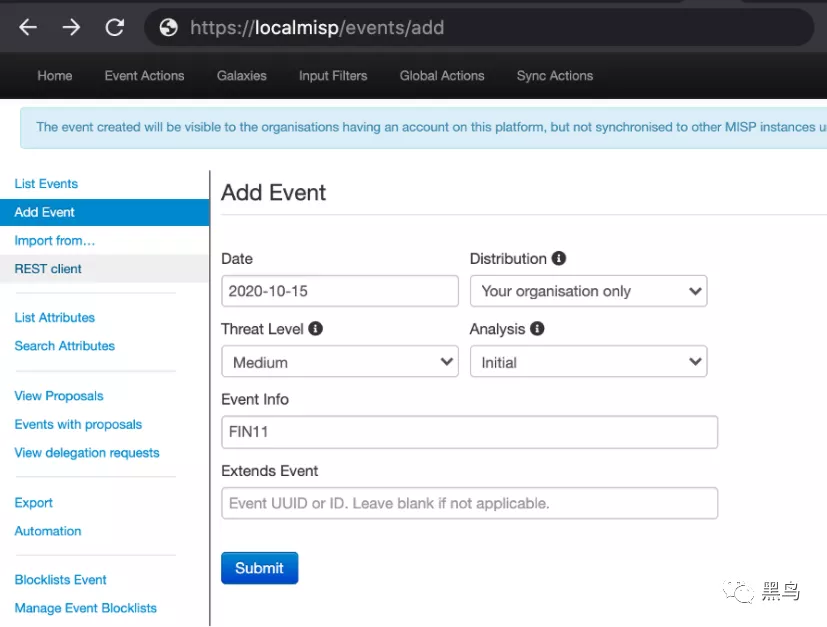This screenshot has height=627, width=827.
Task: Click the globe site info icon
Action: click(x=168, y=28)
